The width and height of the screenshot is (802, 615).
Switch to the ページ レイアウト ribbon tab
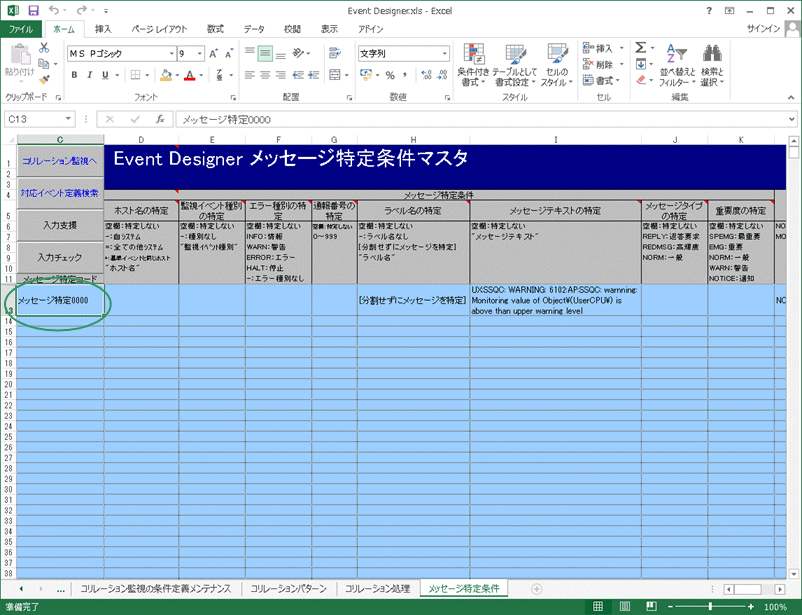tap(159, 29)
